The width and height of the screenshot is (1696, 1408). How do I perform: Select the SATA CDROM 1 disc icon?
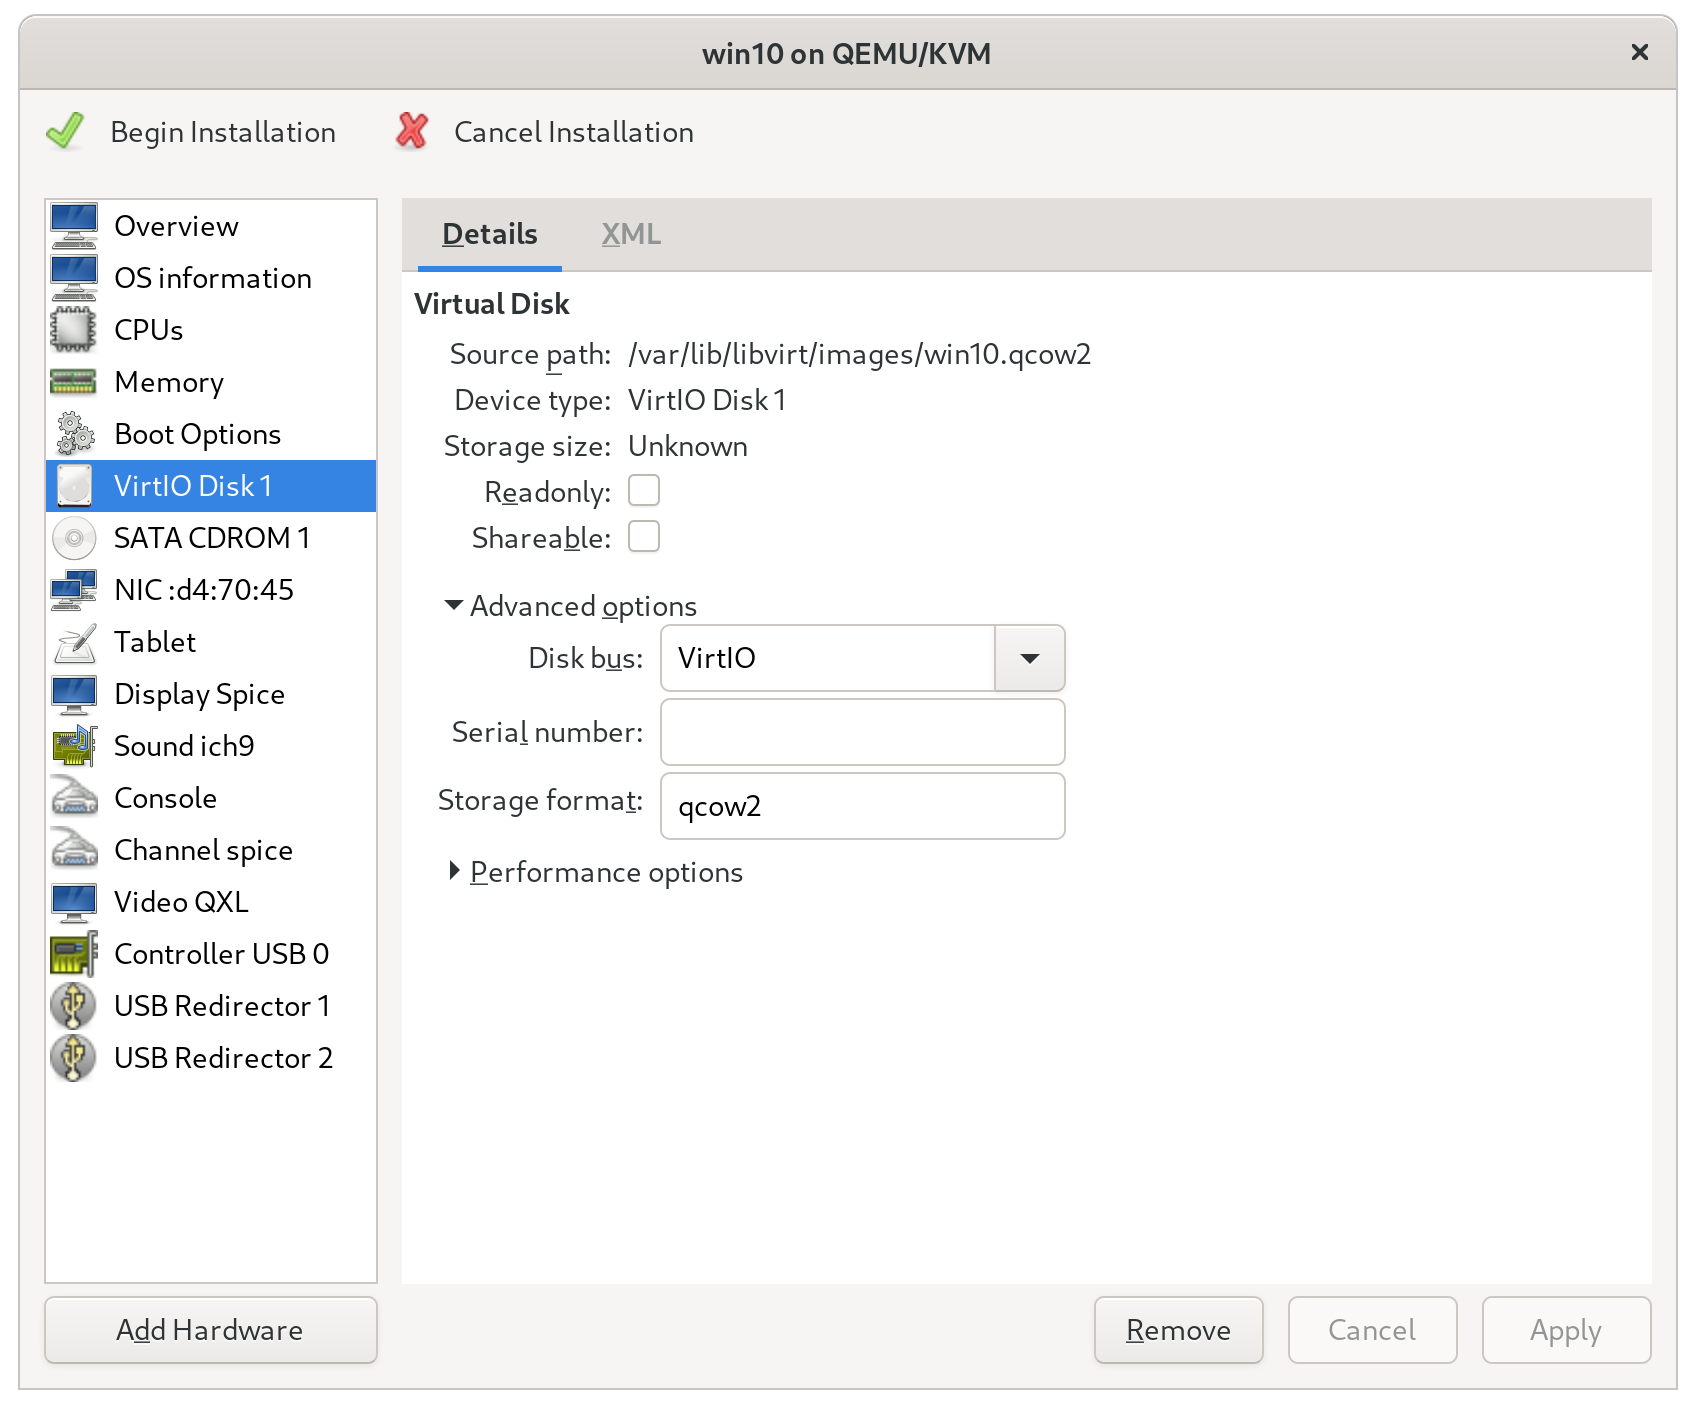[x=74, y=538]
